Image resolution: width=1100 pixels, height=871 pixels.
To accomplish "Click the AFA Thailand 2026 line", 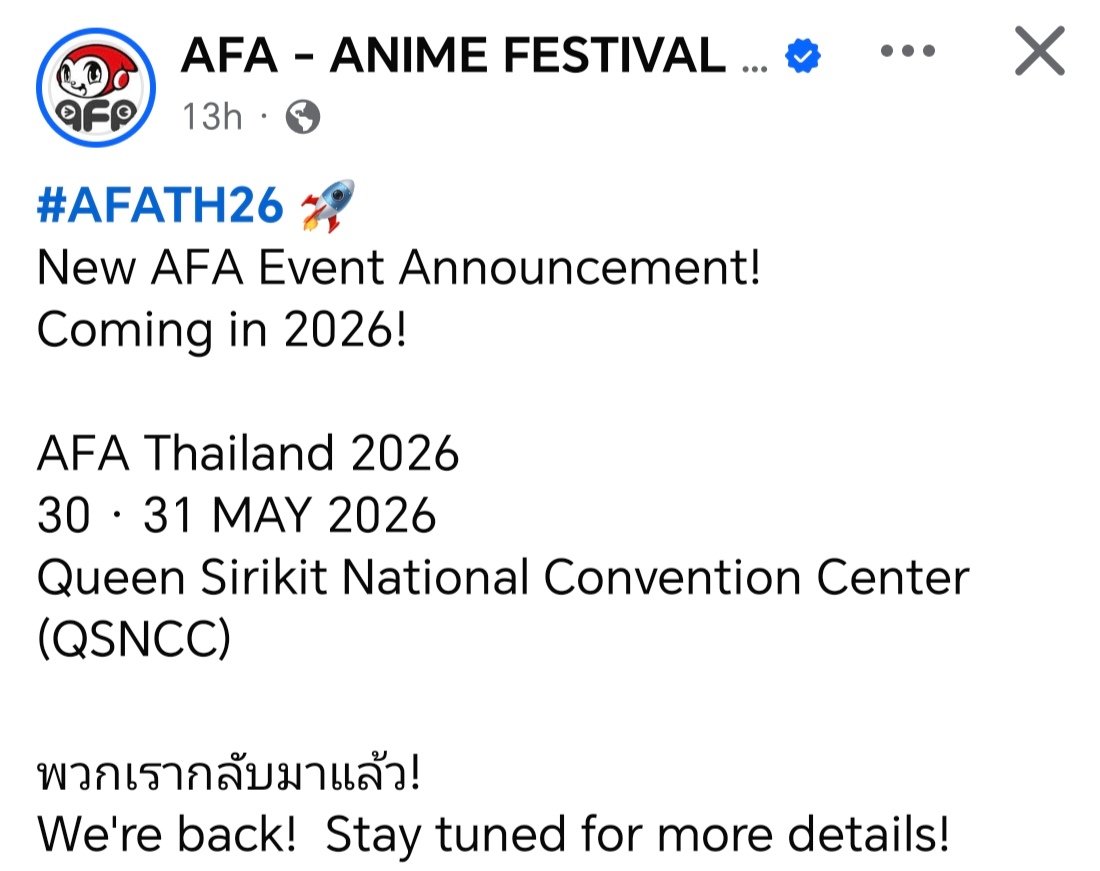I will pos(247,455).
